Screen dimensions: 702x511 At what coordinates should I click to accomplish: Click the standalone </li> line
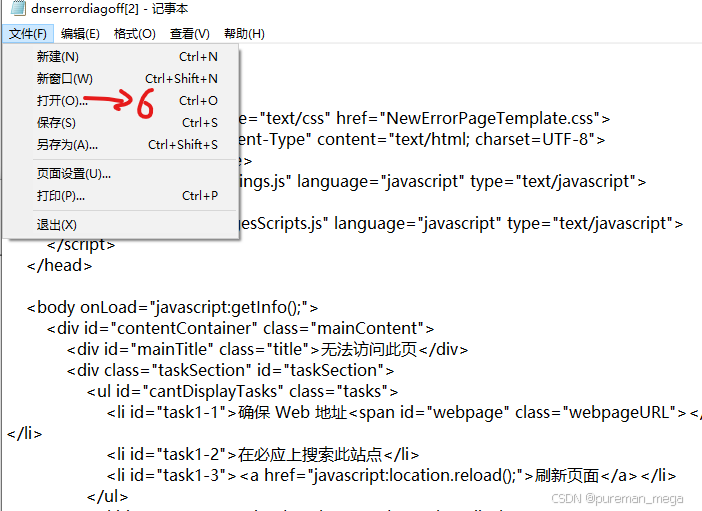click(25, 434)
